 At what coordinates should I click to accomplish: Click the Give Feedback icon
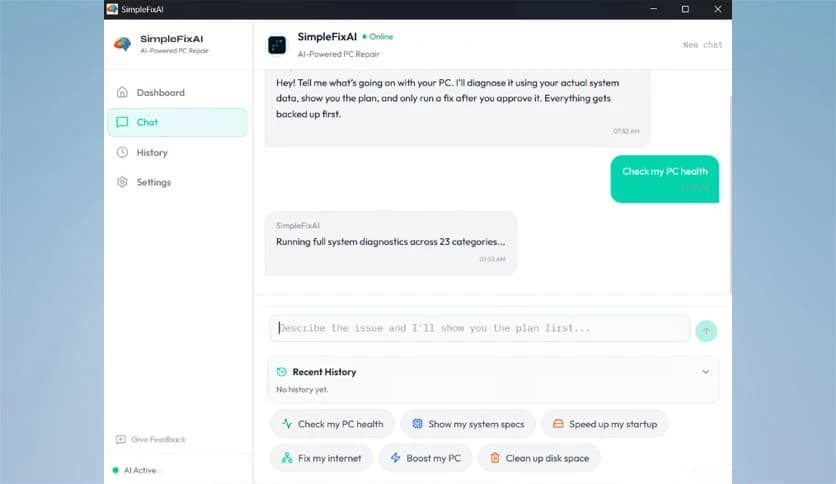coord(120,439)
